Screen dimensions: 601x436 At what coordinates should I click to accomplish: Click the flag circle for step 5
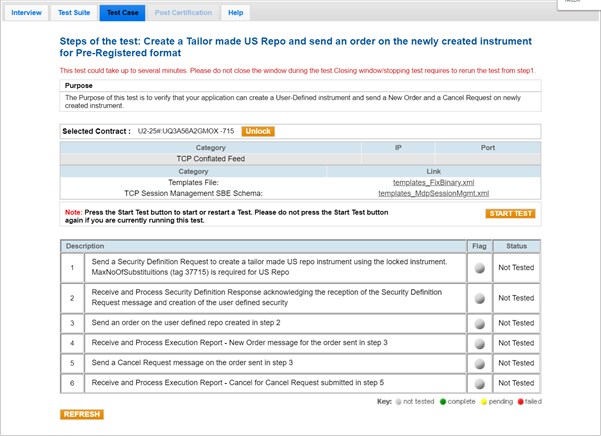pos(478,362)
